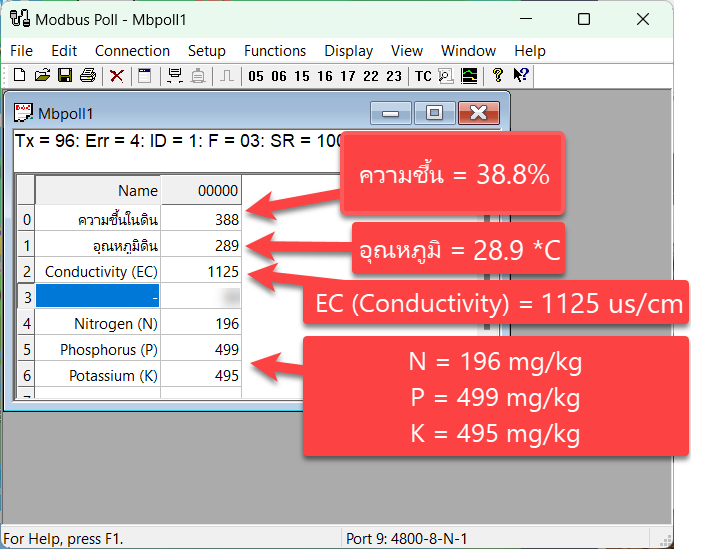Viewport: 706px width, 549px height.
Task: Open the Connection menu
Action: (x=132, y=51)
